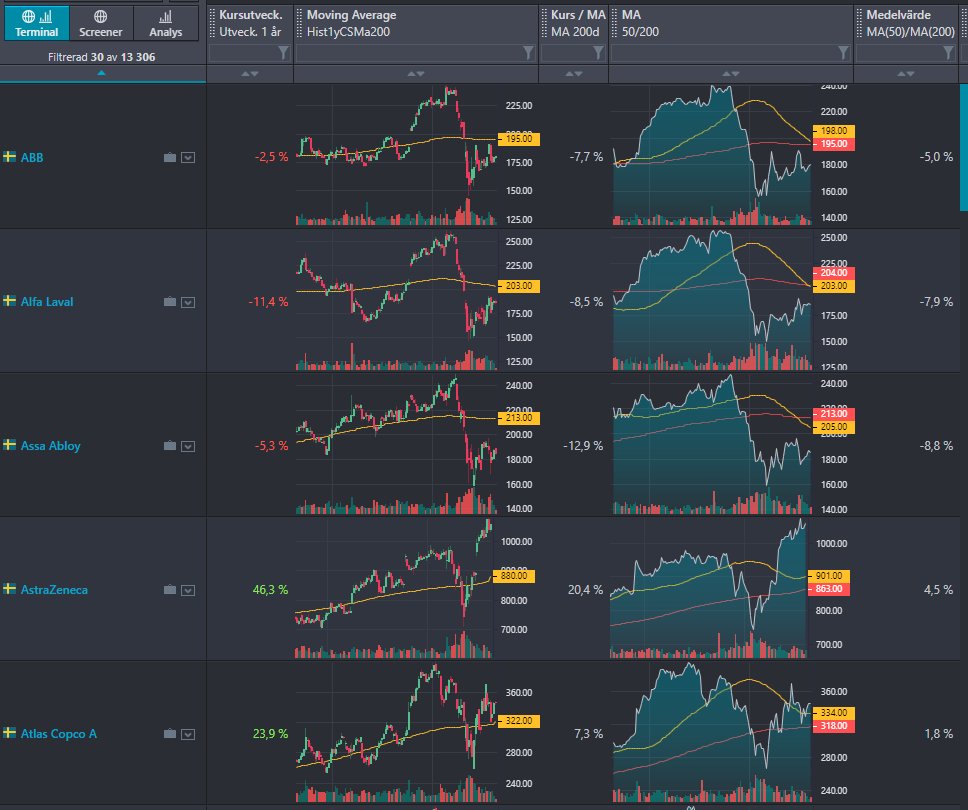Switch to the Analys tab
This screenshot has height=810, width=968.
pyautogui.click(x=165, y=23)
